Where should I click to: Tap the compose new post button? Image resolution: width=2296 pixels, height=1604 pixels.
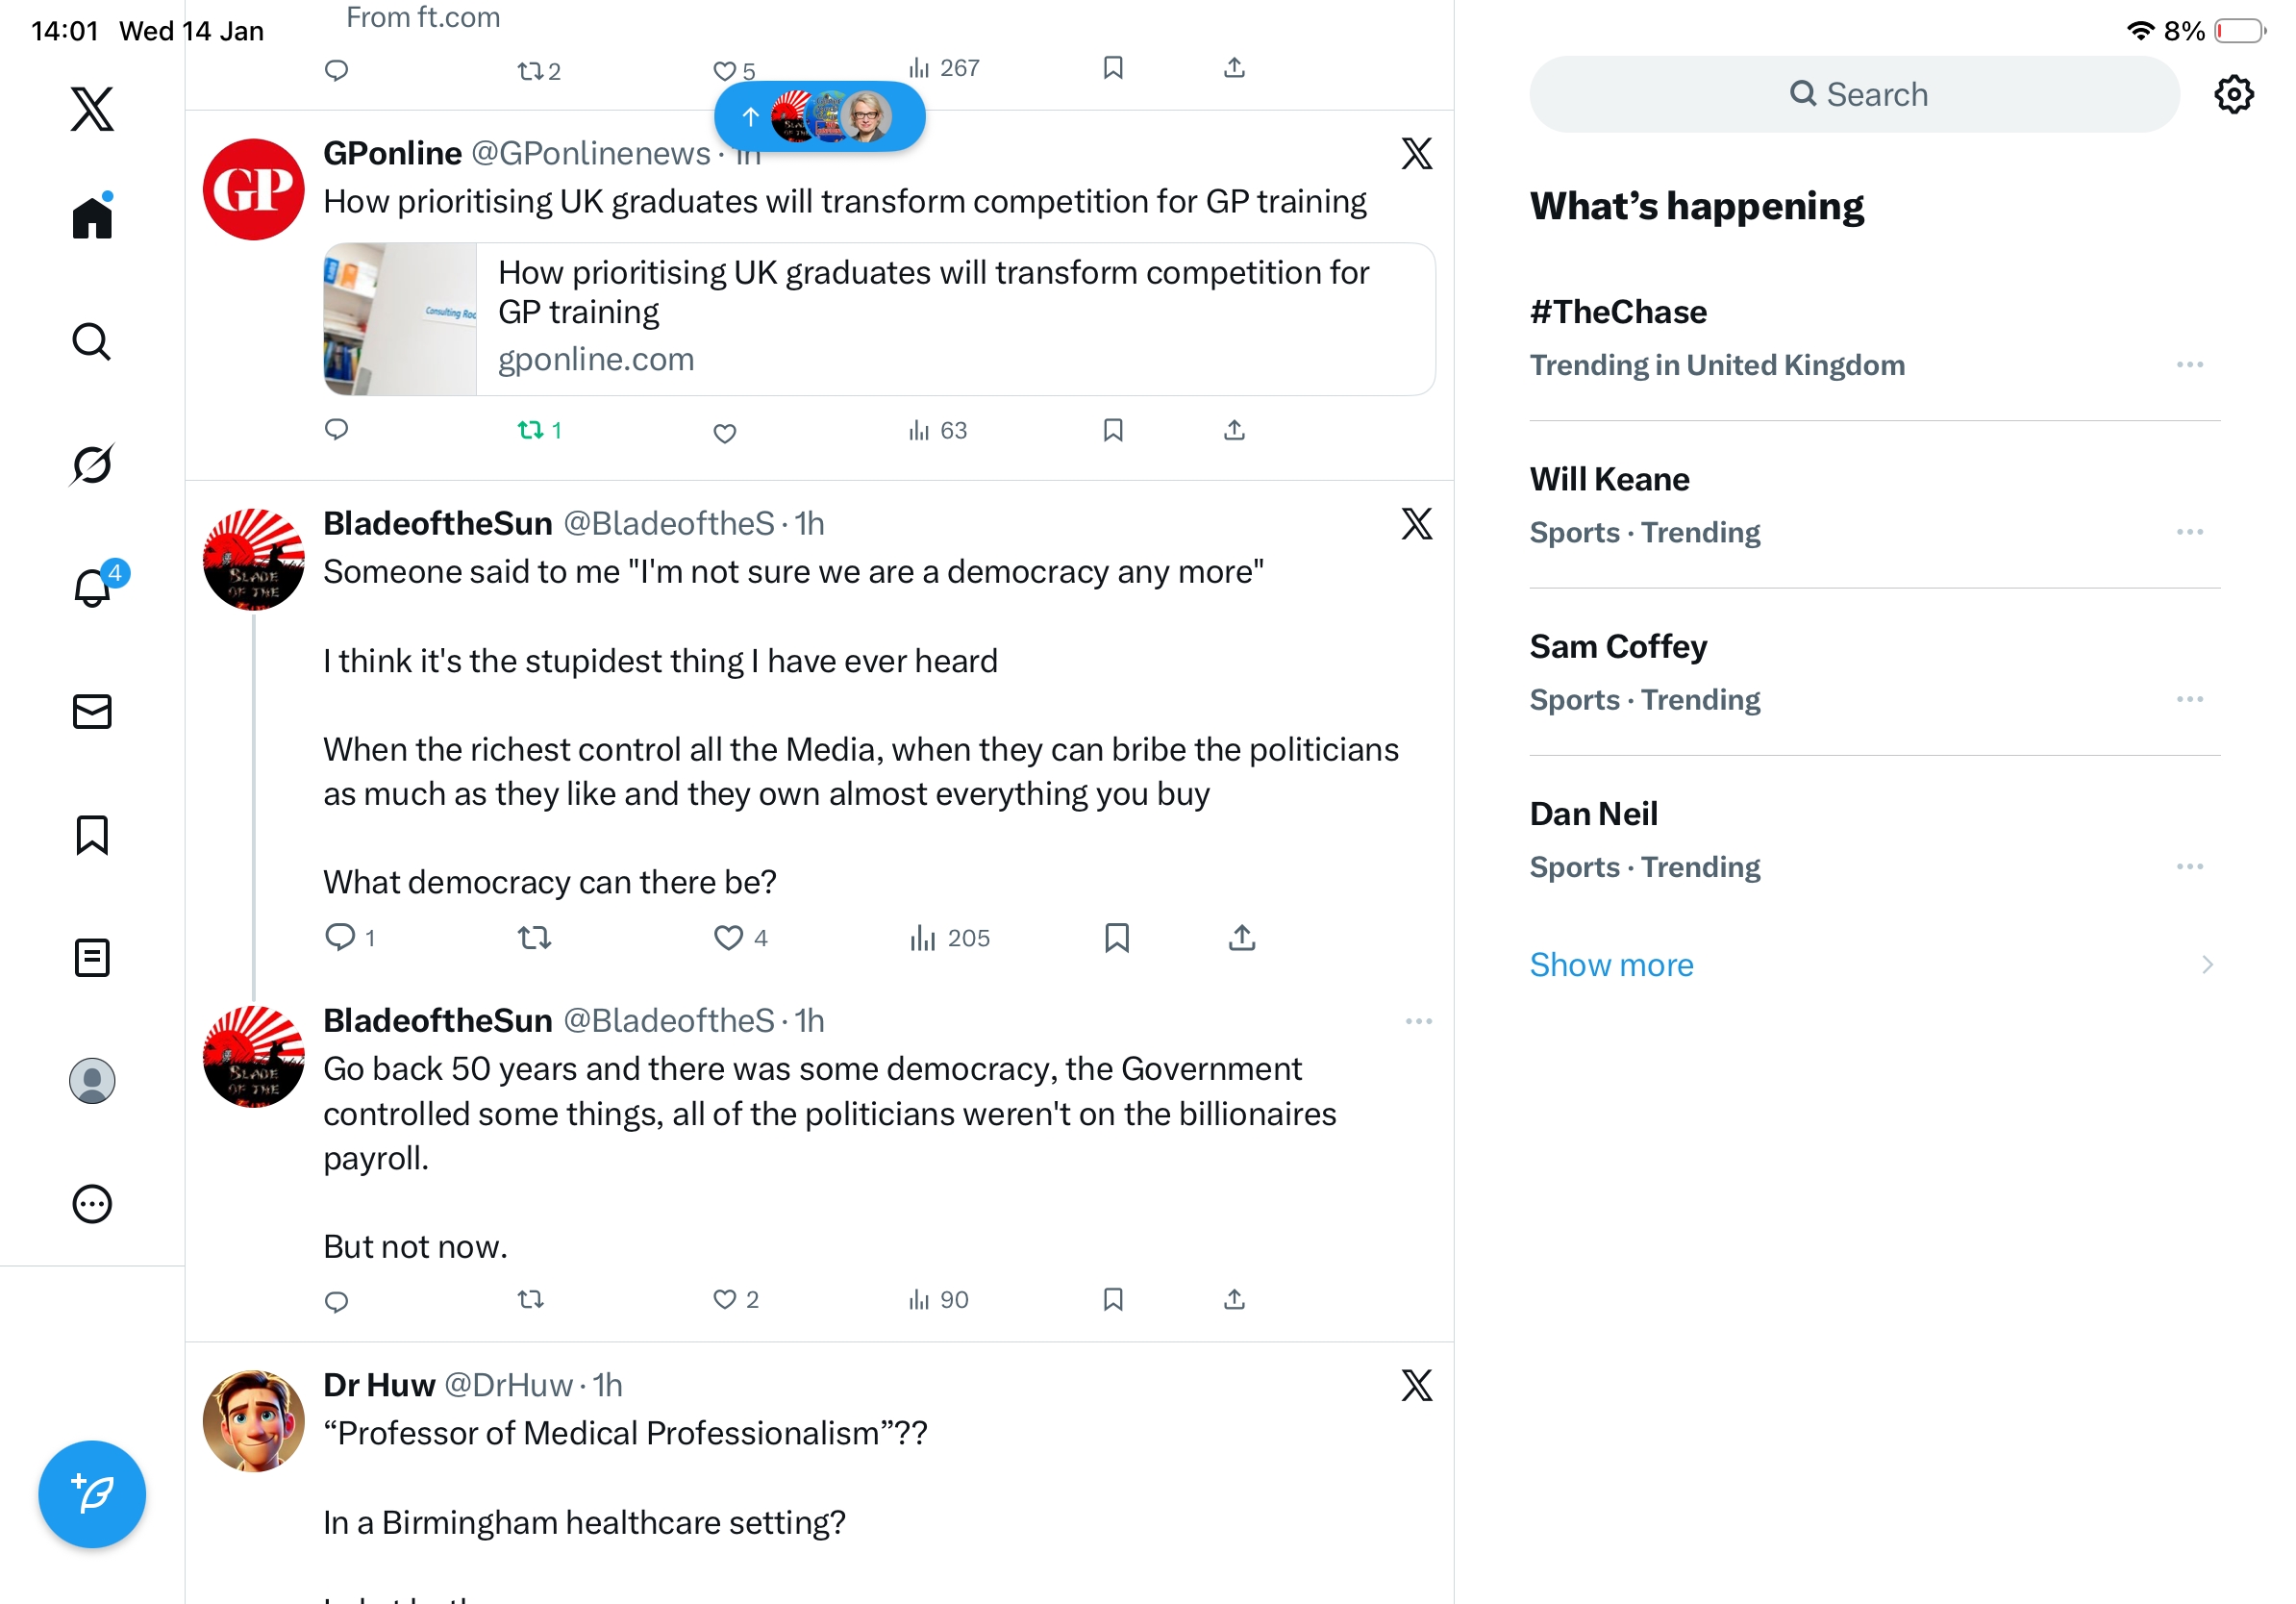click(92, 1494)
